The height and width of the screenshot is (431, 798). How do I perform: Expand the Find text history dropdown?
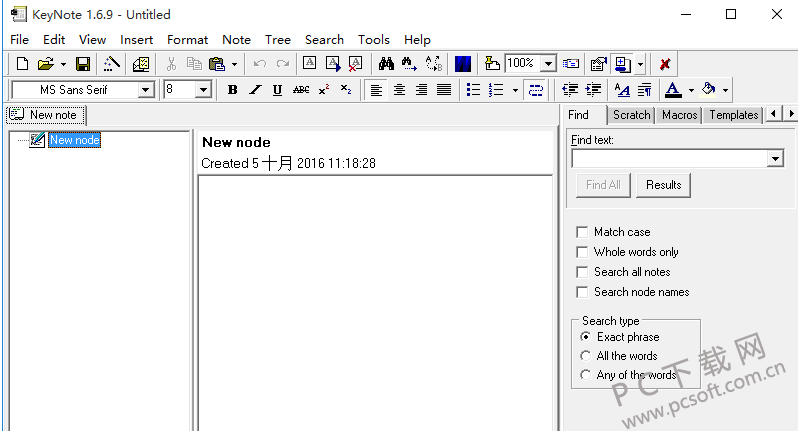click(775, 159)
